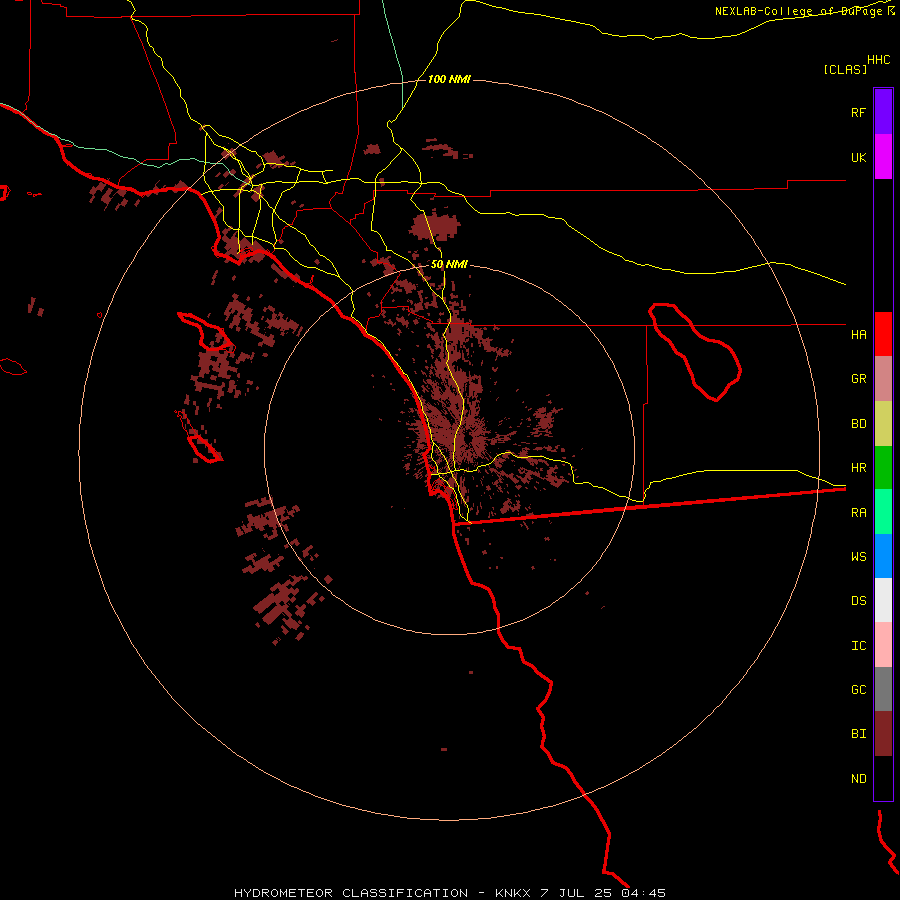Image resolution: width=900 pixels, height=900 pixels.
Task: Click the IC legend label
Action: (858, 646)
